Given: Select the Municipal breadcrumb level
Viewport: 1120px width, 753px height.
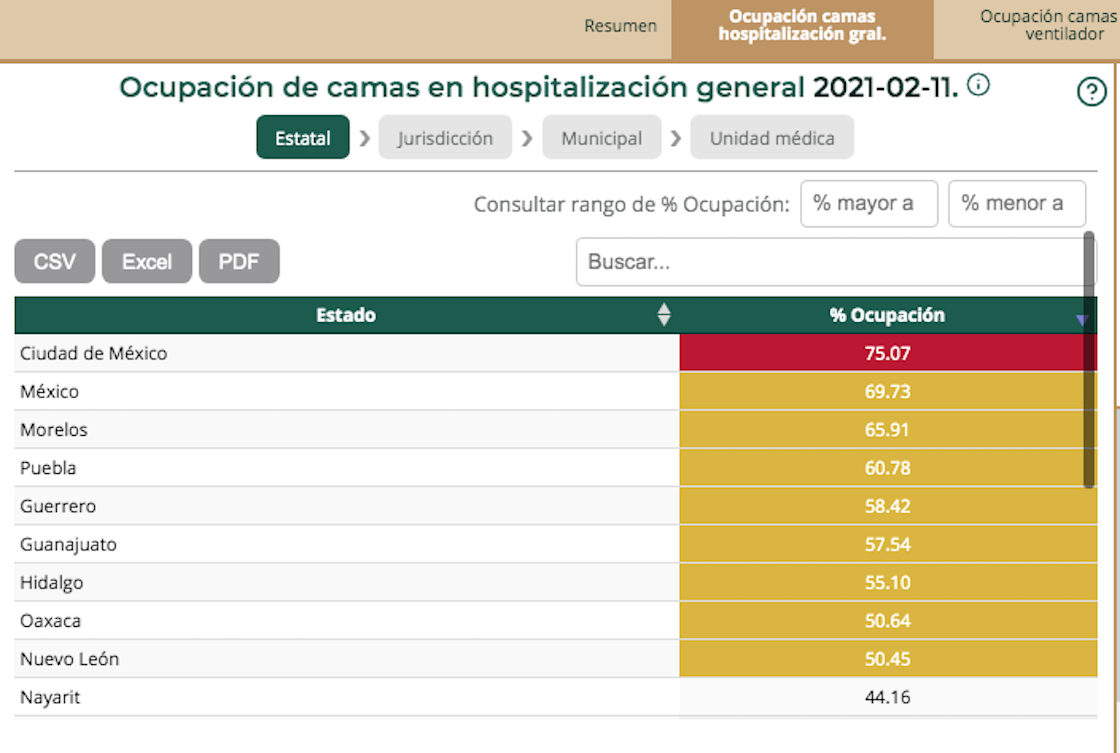Looking at the screenshot, I should 601,138.
